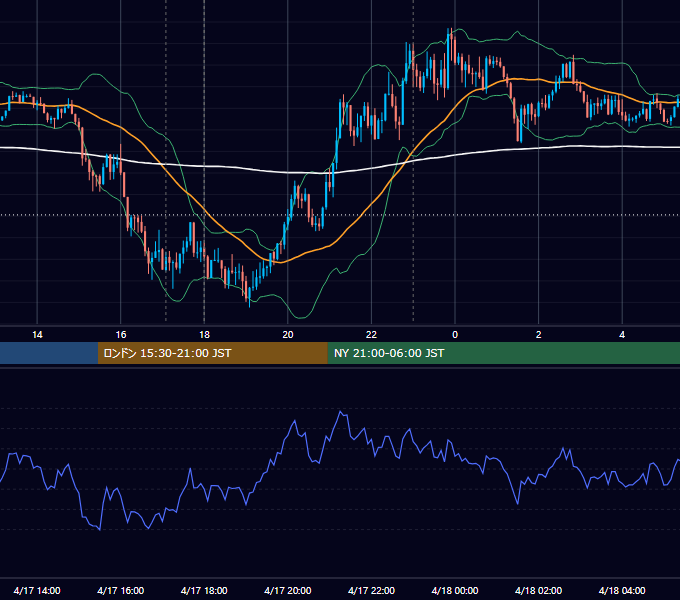
Task: Click the 4/18 04:00 date label
Action: [x=622, y=590]
